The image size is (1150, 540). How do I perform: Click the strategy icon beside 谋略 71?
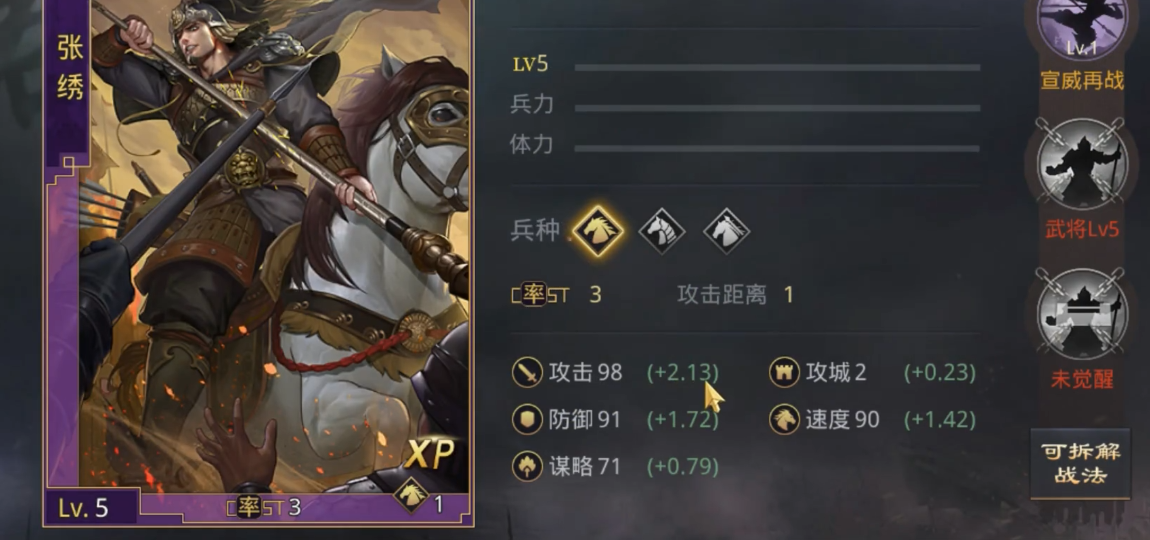[x=527, y=466]
